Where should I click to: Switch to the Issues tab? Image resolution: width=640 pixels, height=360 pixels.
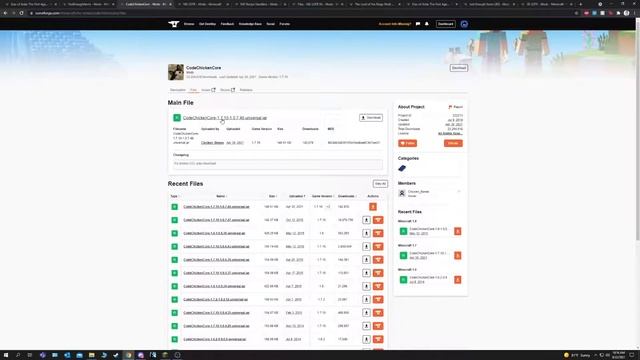[208, 90]
